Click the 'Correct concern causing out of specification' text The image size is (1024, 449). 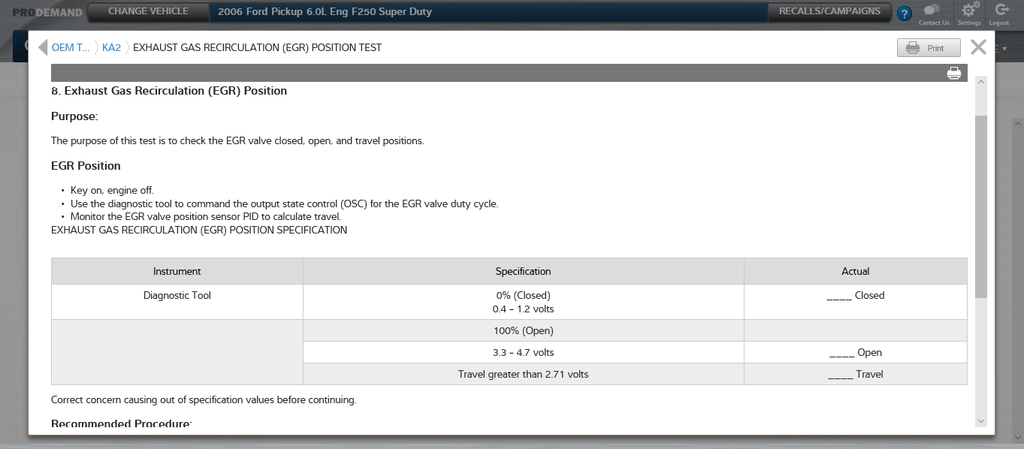(204, 399)
